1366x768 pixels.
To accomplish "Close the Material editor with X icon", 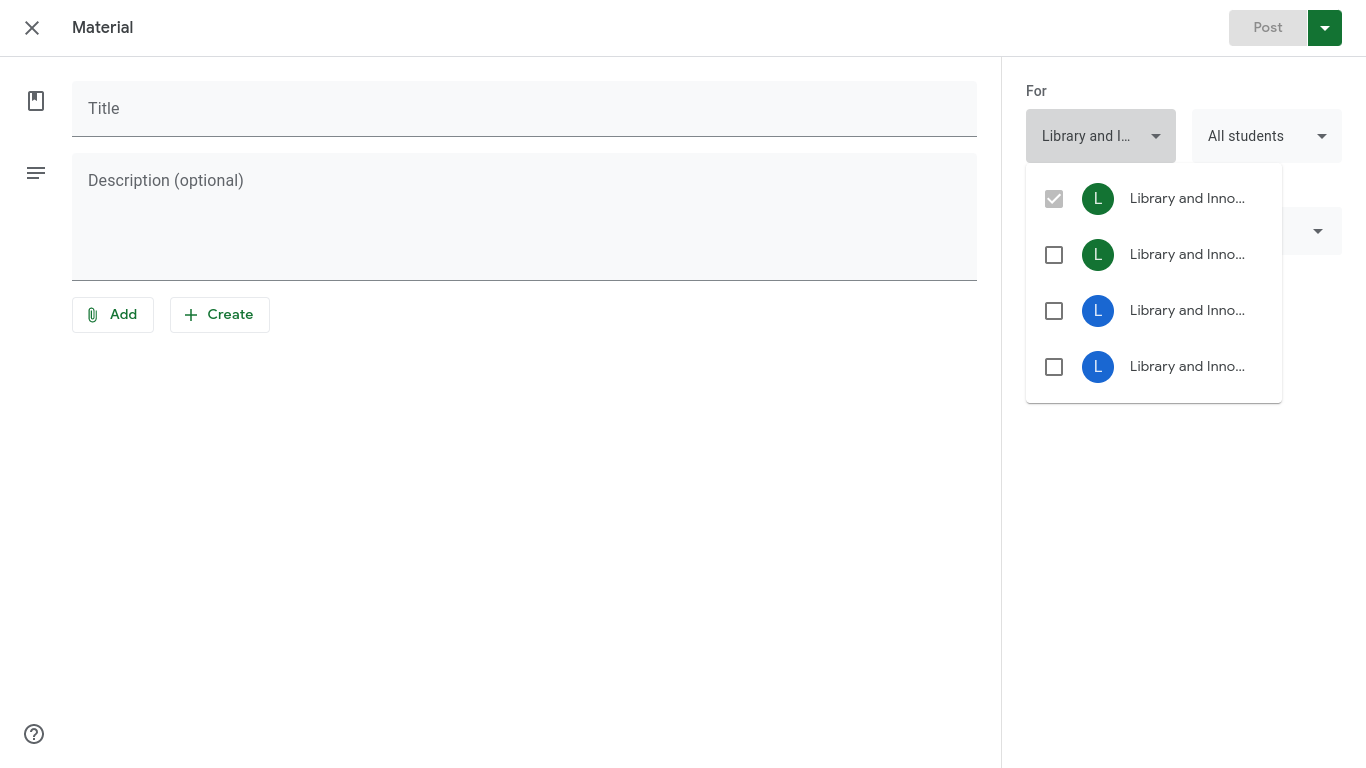I will (32, 28).
